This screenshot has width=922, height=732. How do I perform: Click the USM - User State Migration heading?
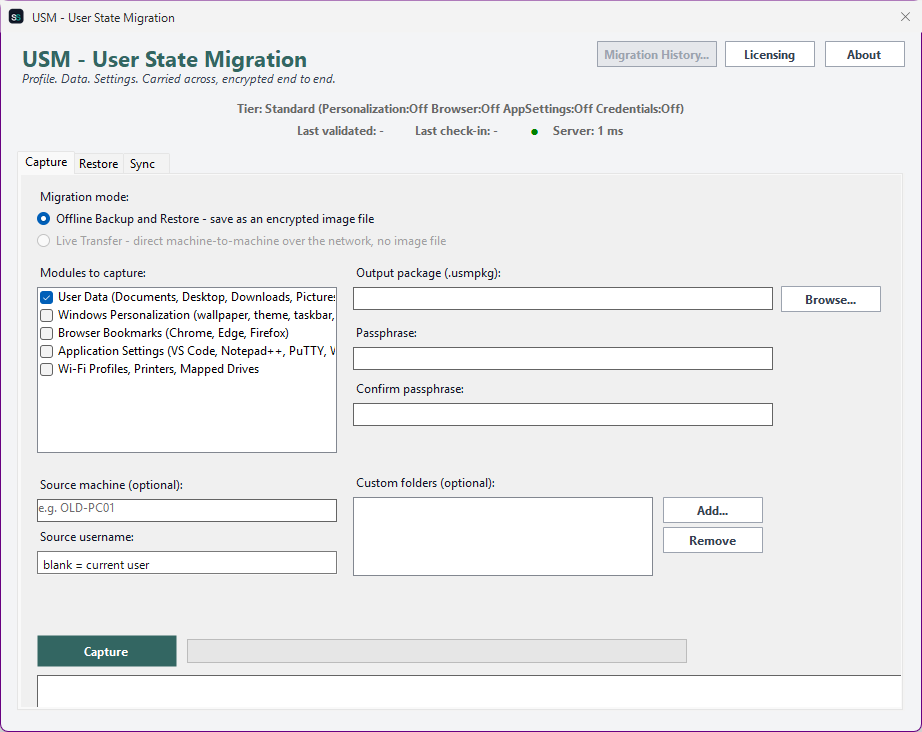165,59
